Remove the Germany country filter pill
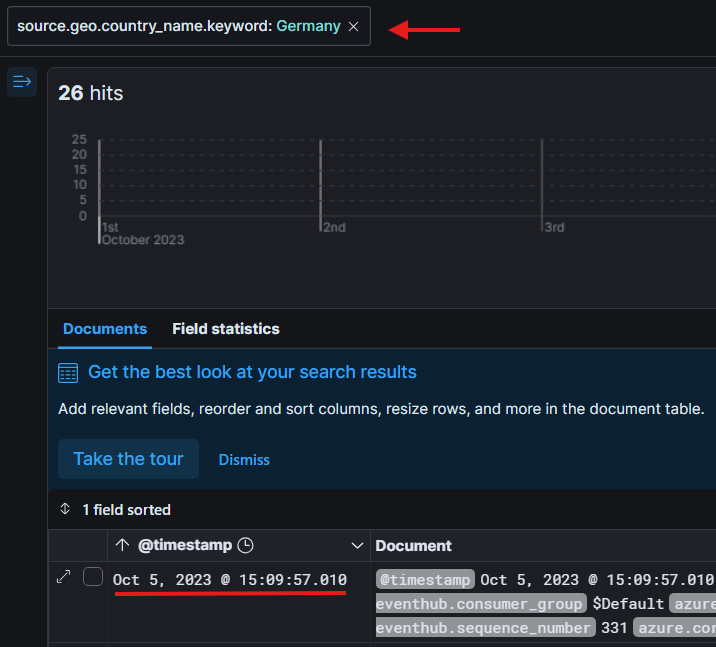The width and height of the screenshot is (716, 647). tap(353, 27)
